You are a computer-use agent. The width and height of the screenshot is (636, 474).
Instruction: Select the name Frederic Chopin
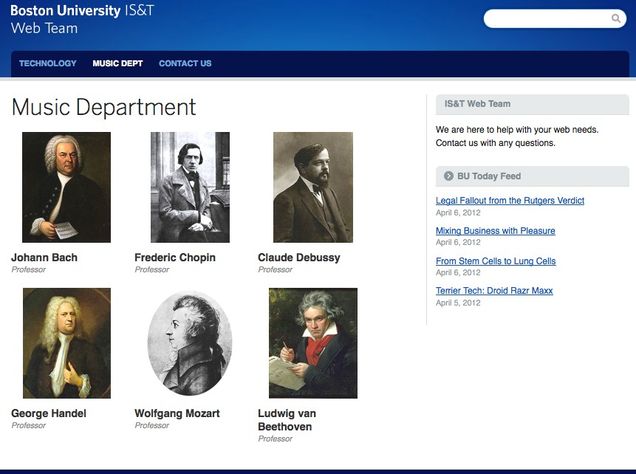175,257
